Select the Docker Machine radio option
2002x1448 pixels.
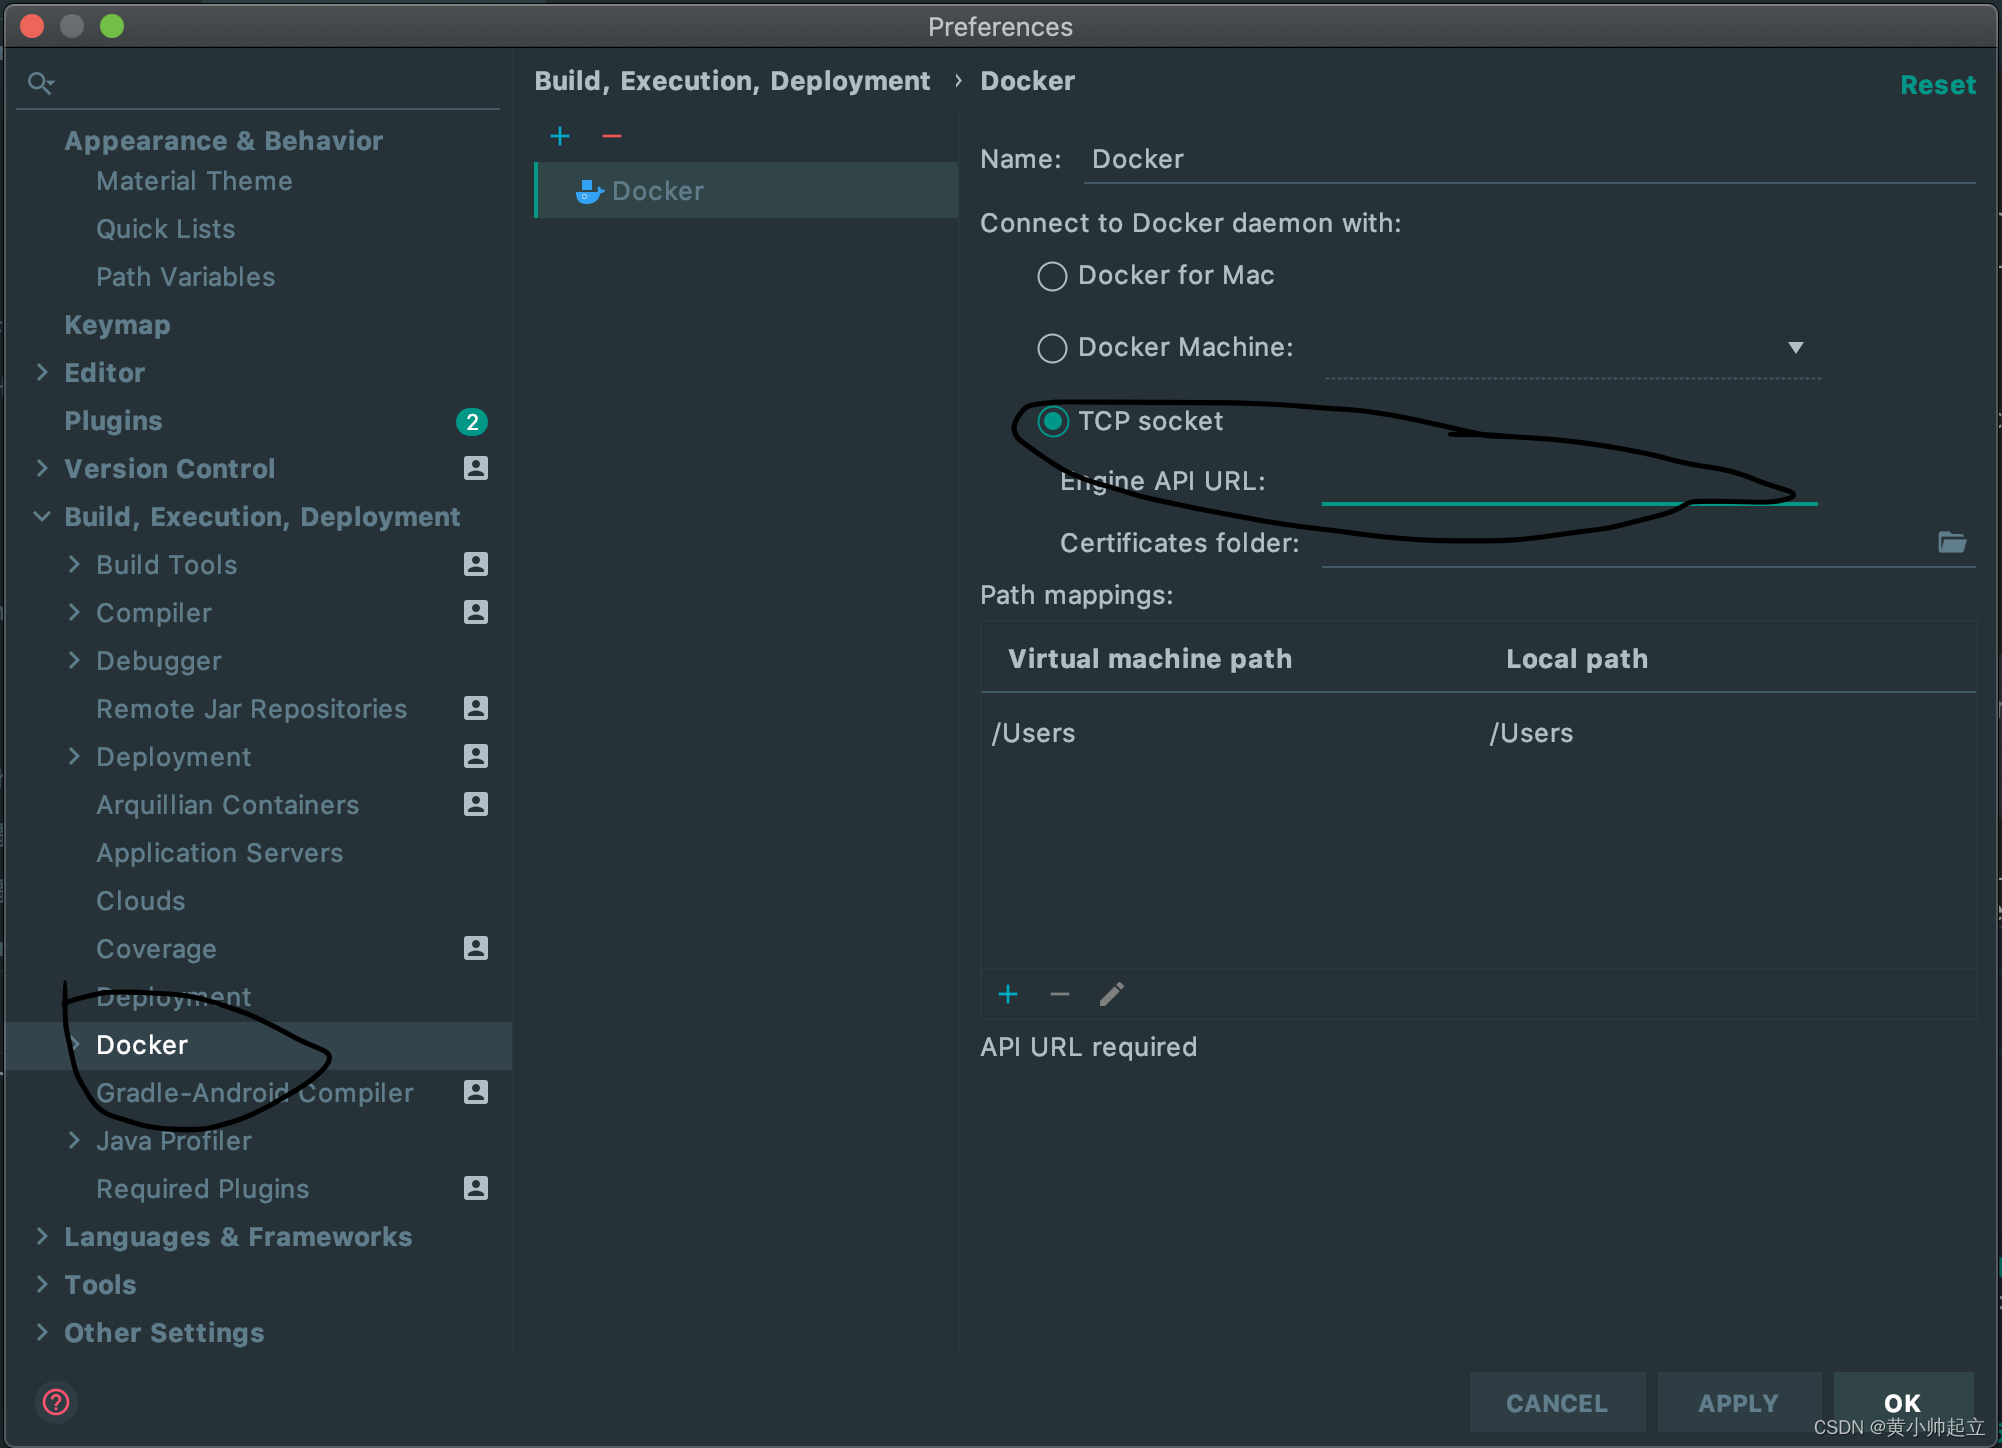click(1052, 348)
